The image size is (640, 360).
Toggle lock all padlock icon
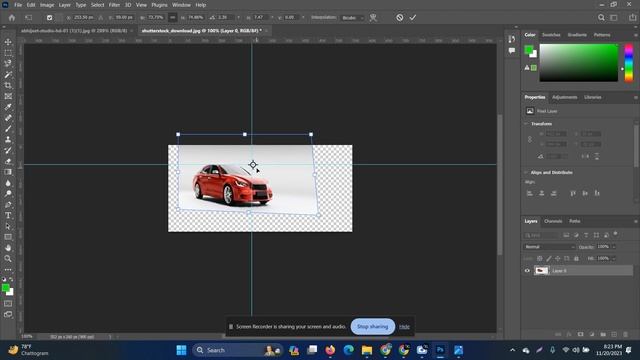(576, 258)
